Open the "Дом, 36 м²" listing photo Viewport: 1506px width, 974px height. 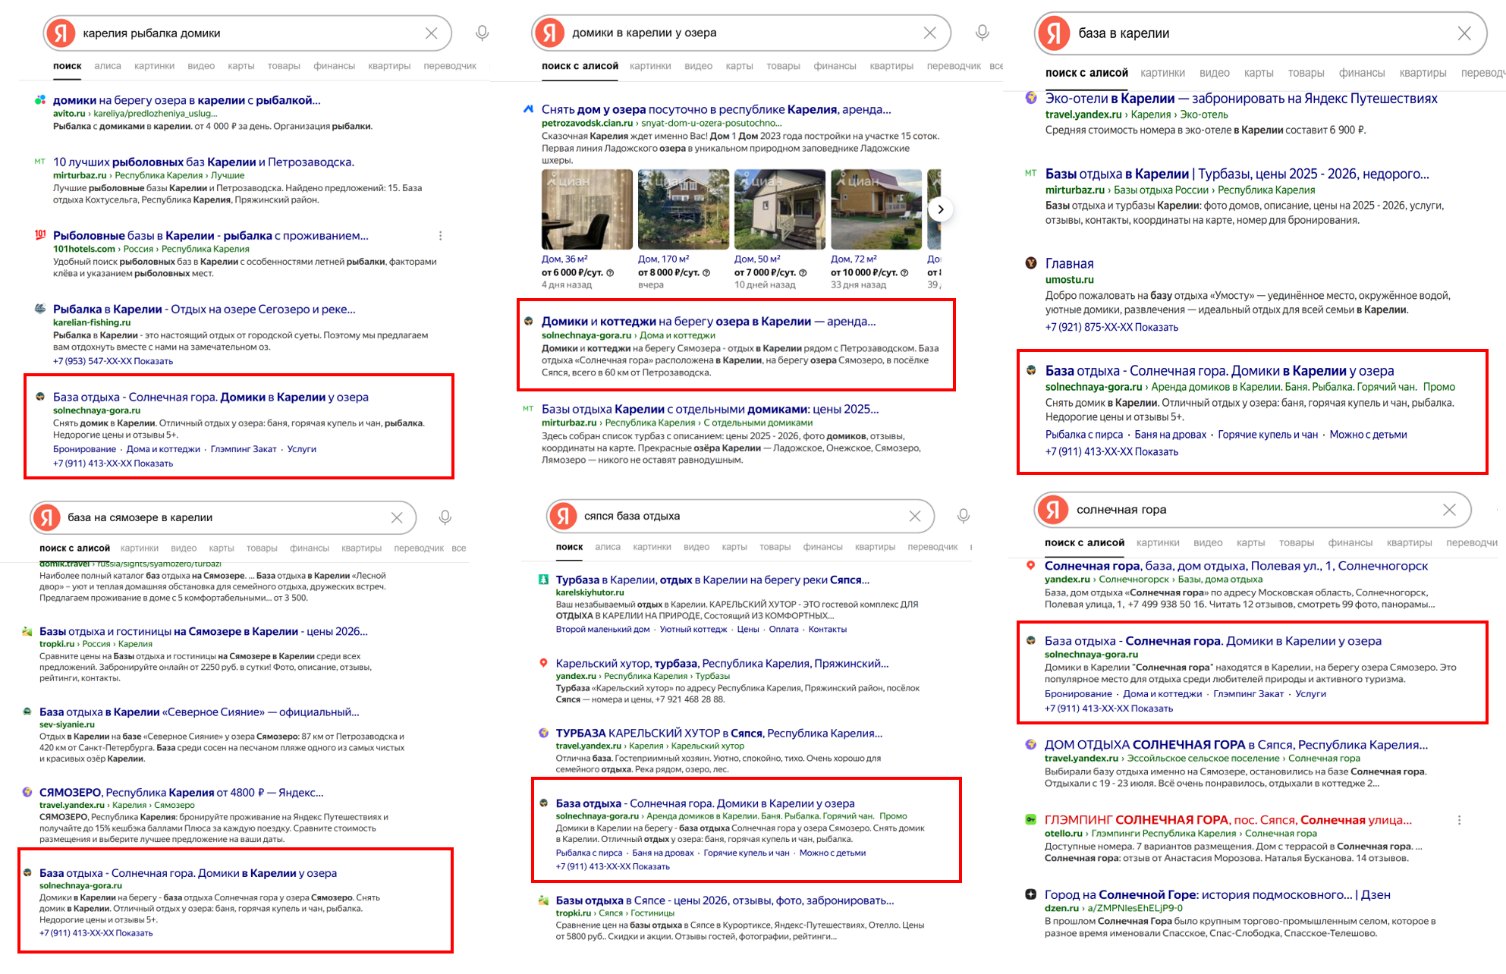[587, 209]
